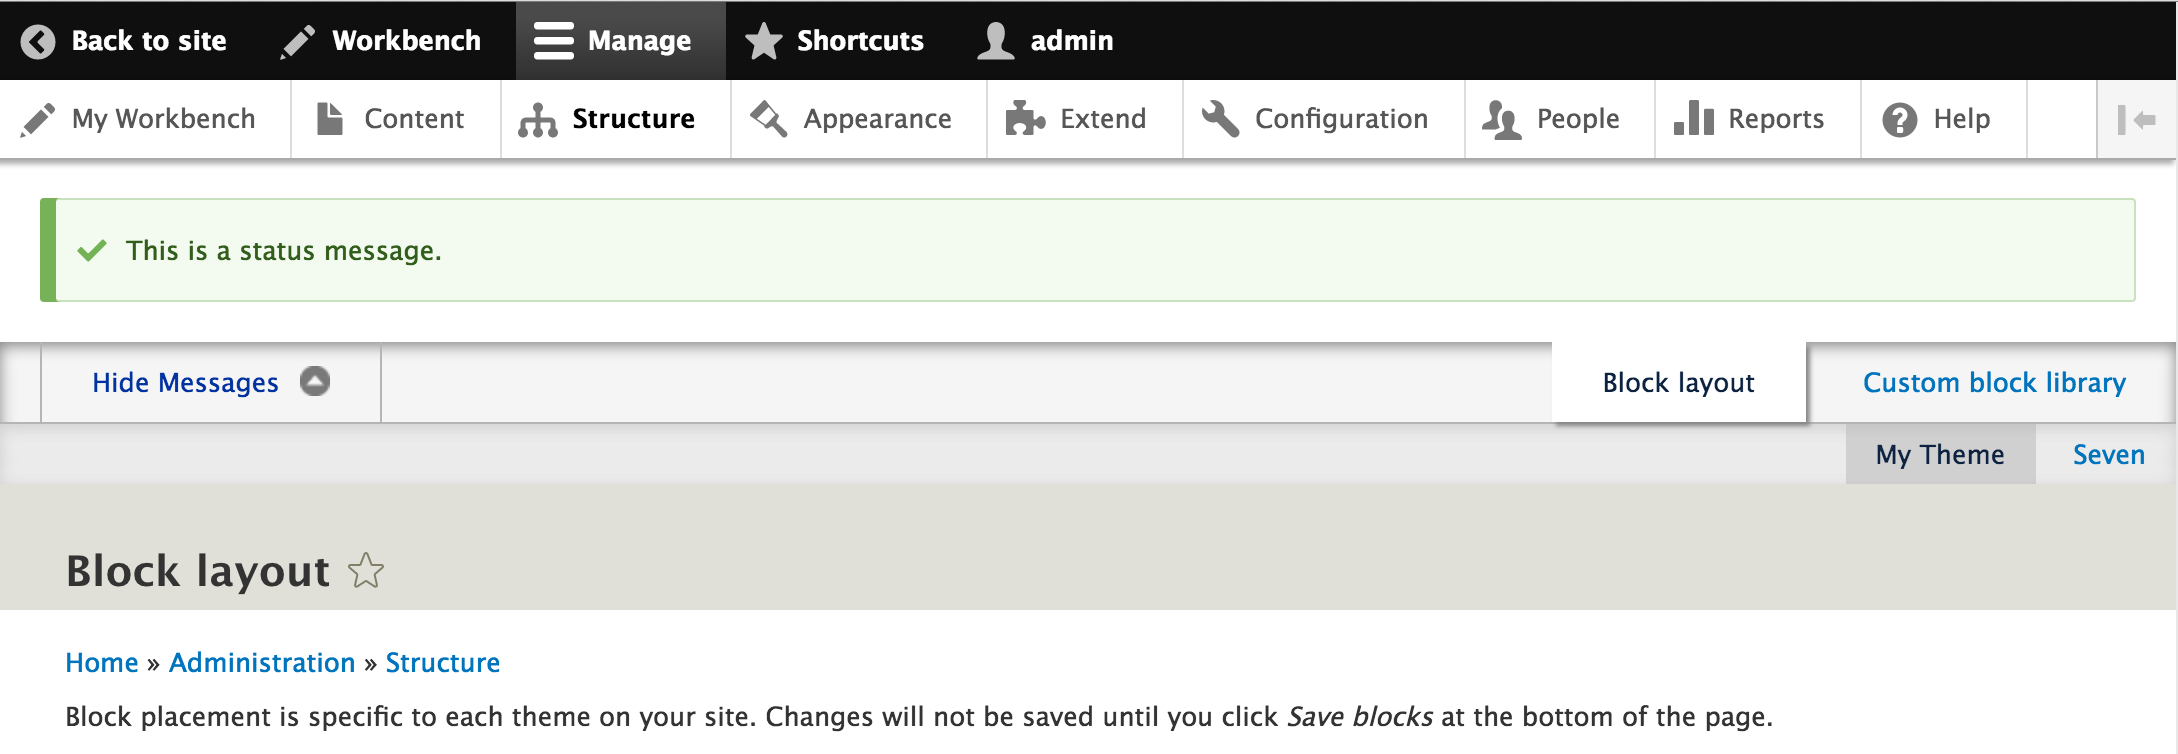Select the Seven theme tab
Screen dimensions: 2178x754
coord(2108,455)
